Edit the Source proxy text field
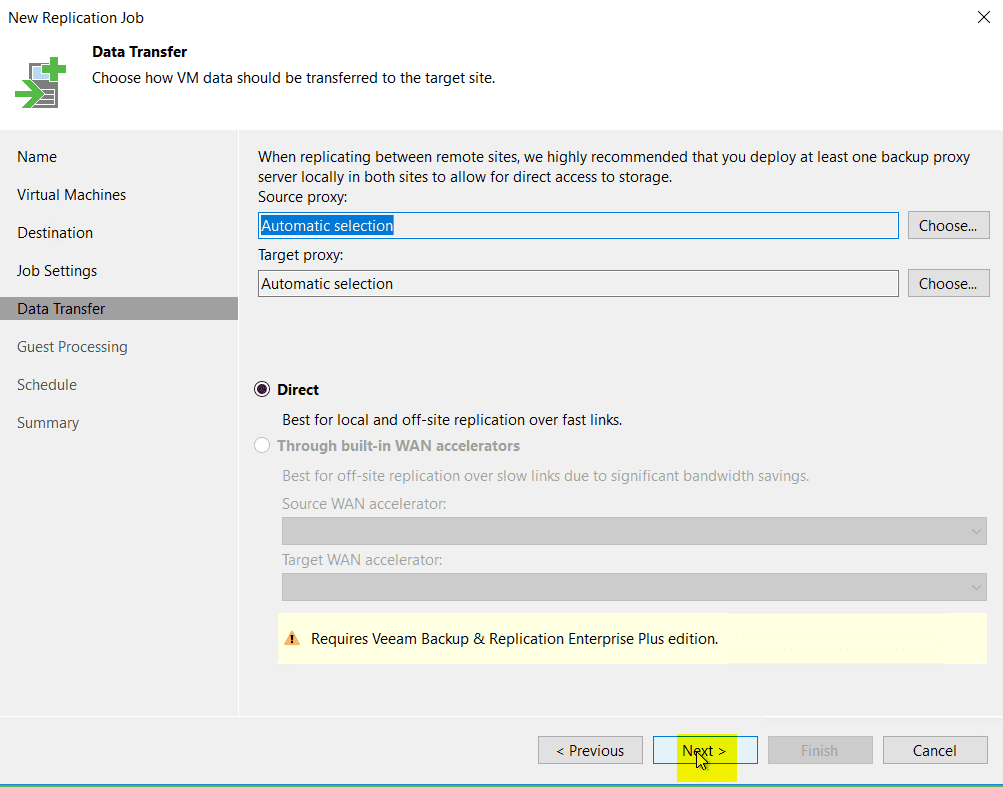The width and height of the screenshot is (1003, 787). tap(578, 225)
